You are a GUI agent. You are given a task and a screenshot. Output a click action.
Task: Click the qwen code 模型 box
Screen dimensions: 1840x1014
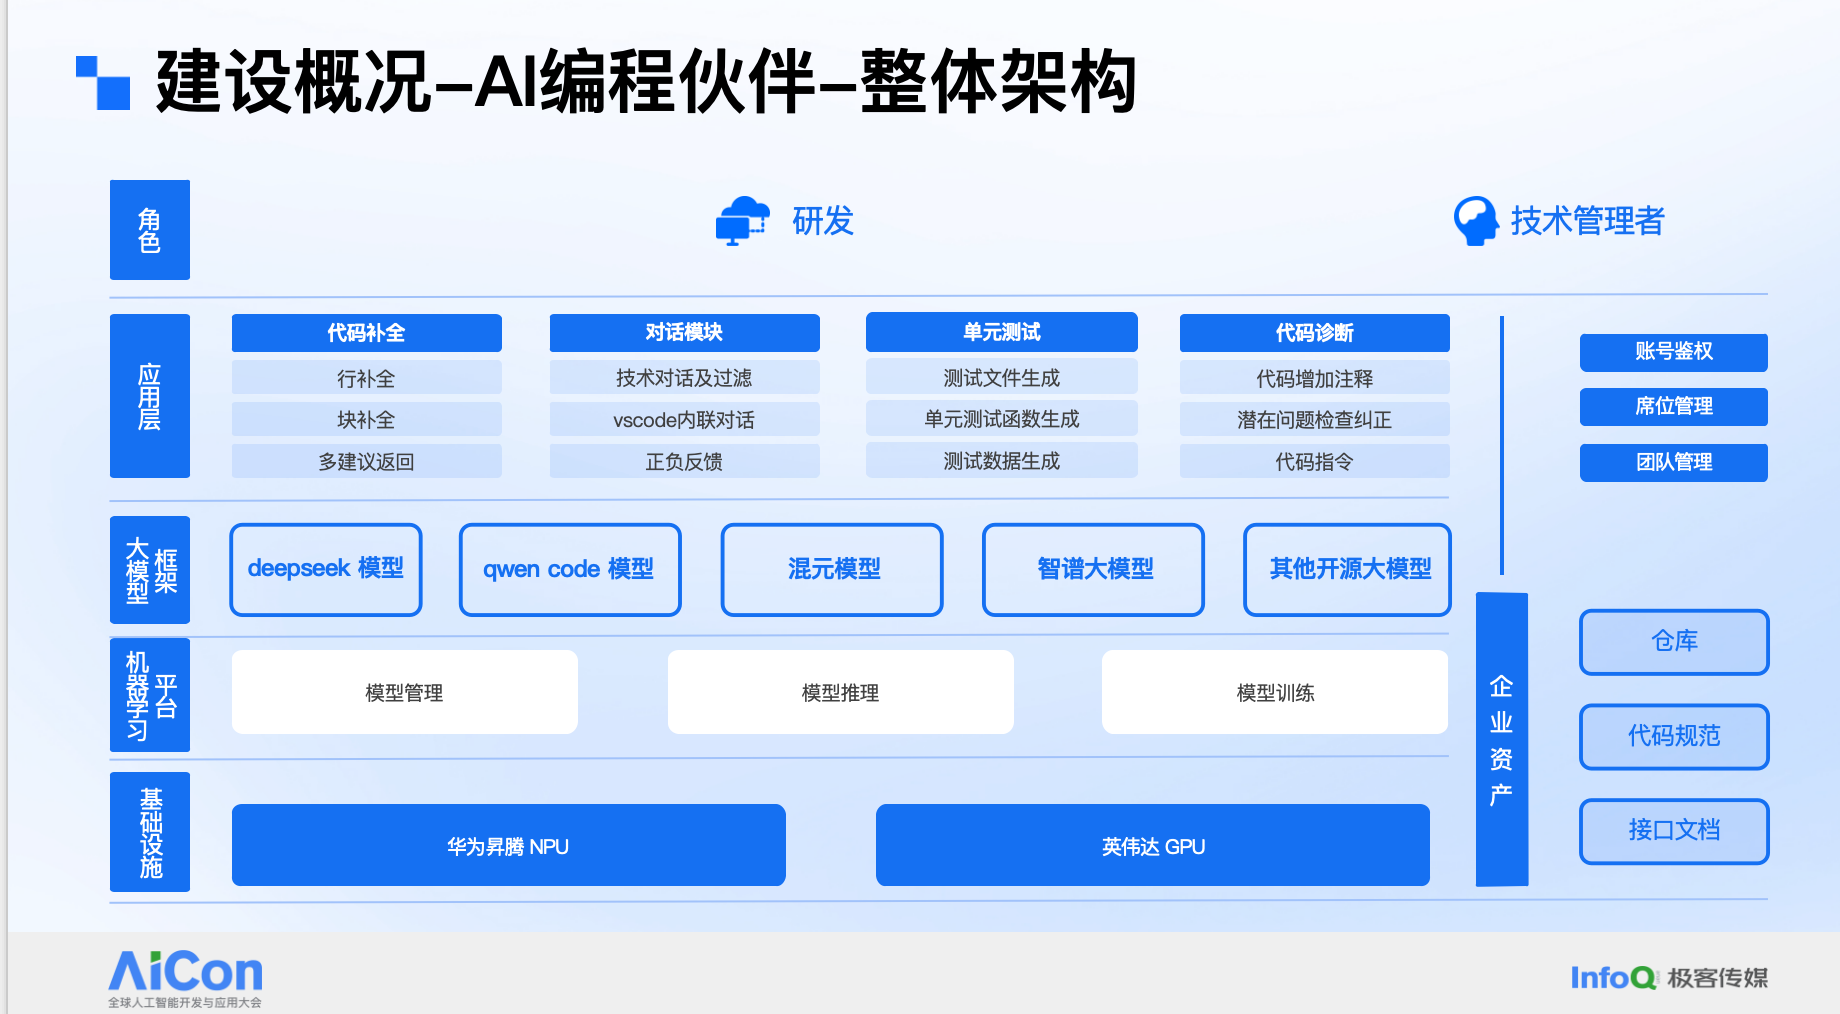[570, 569]
